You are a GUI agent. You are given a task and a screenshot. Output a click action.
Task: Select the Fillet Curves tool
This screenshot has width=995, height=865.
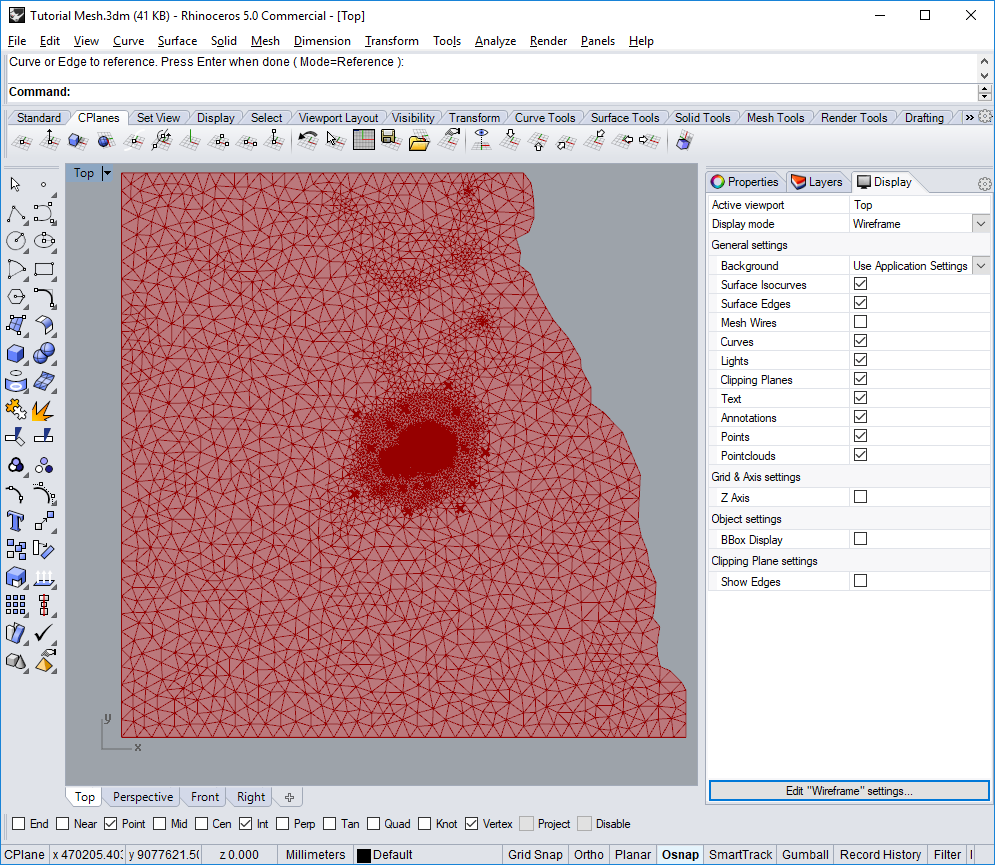point(44,297)
